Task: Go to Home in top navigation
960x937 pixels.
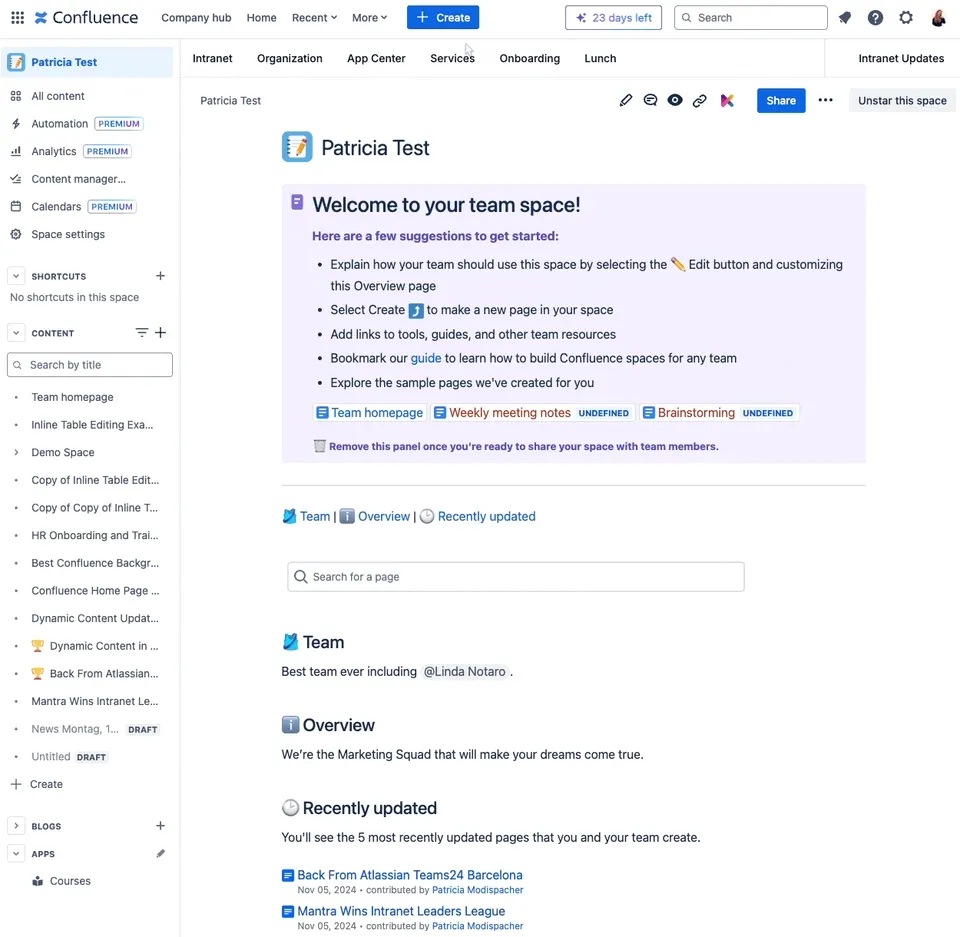Action: click(x=261, y=18)
